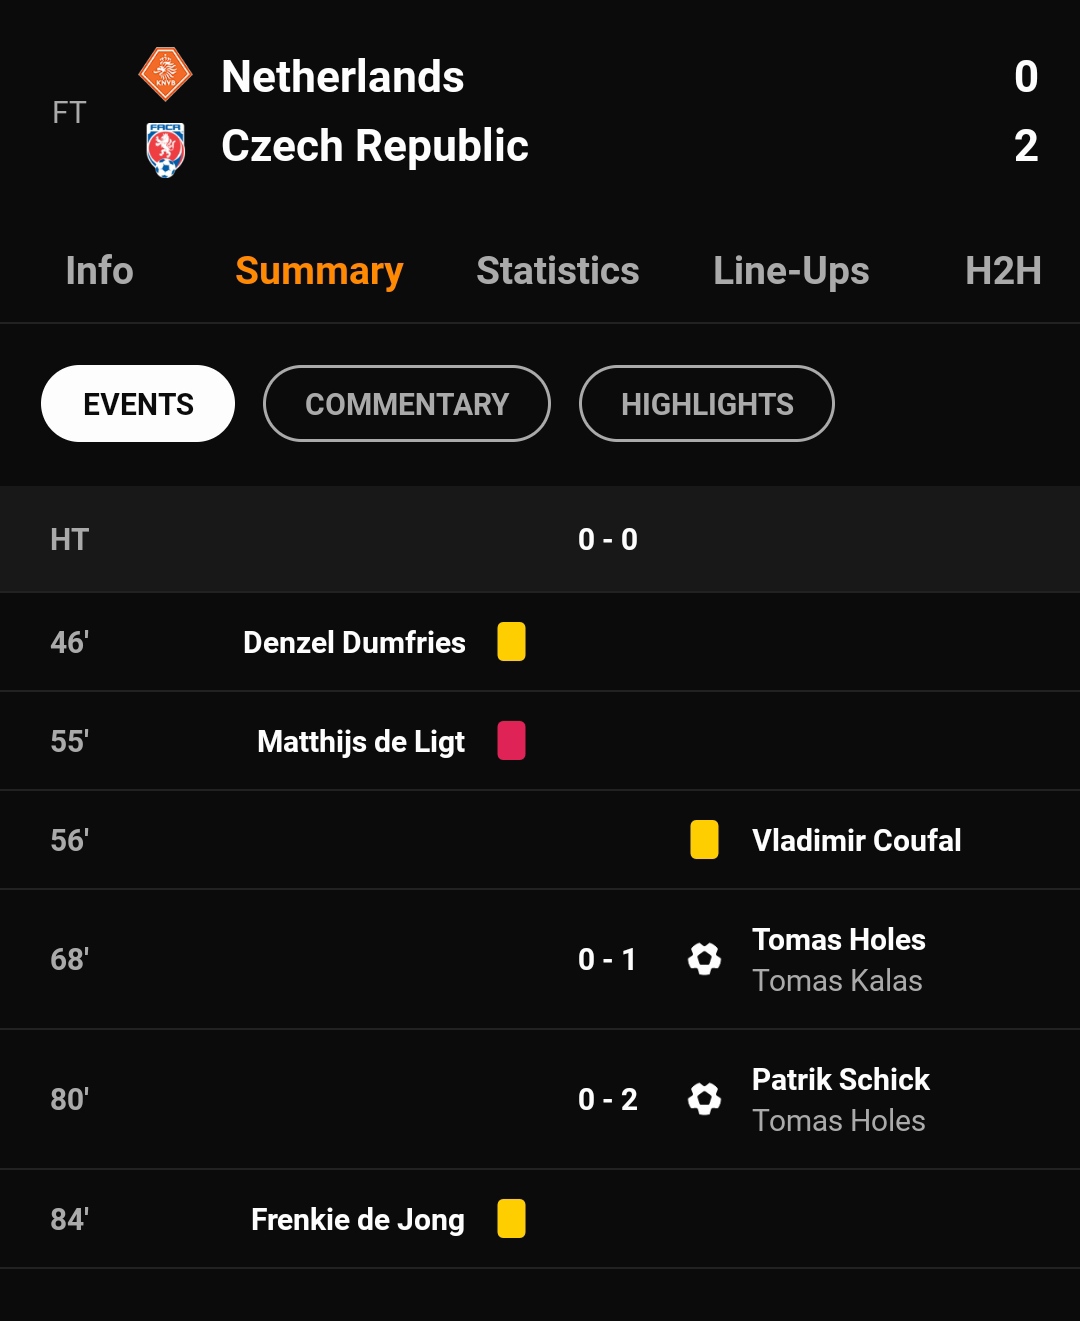Image resolution: width=1080 pixels, height=1321 pixels.
Task: Go to the Line-Ups tab
Action: [x=791, y=271]
